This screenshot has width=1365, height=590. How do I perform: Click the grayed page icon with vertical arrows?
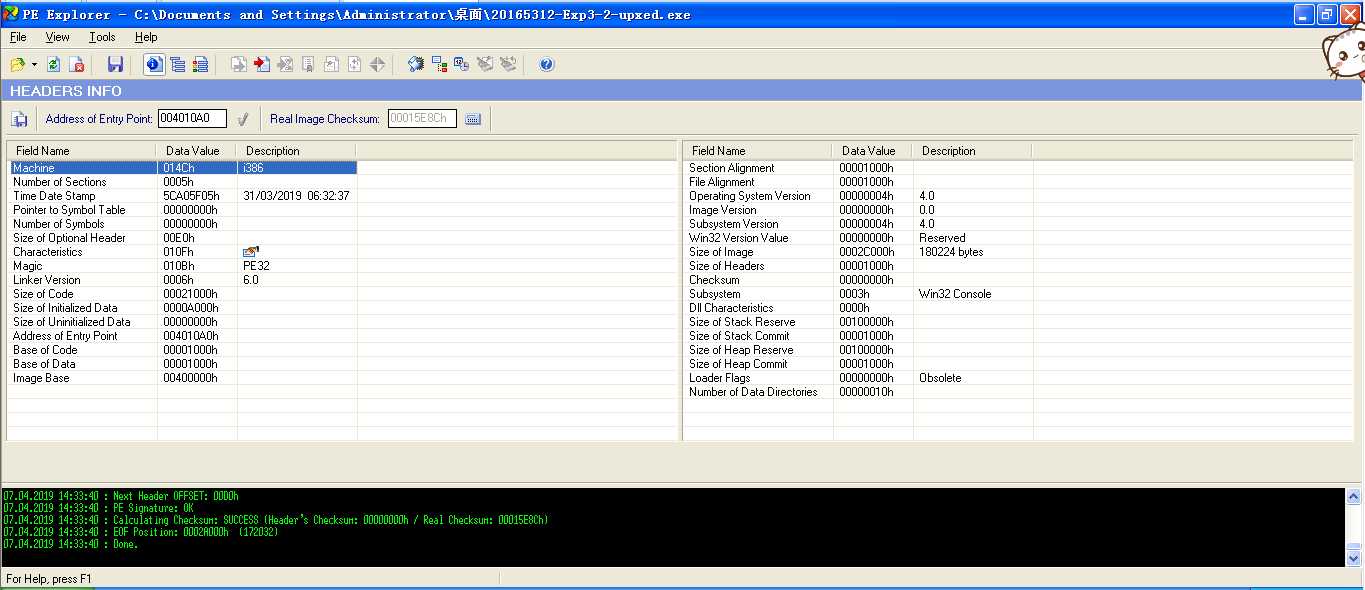coord(354,65)
